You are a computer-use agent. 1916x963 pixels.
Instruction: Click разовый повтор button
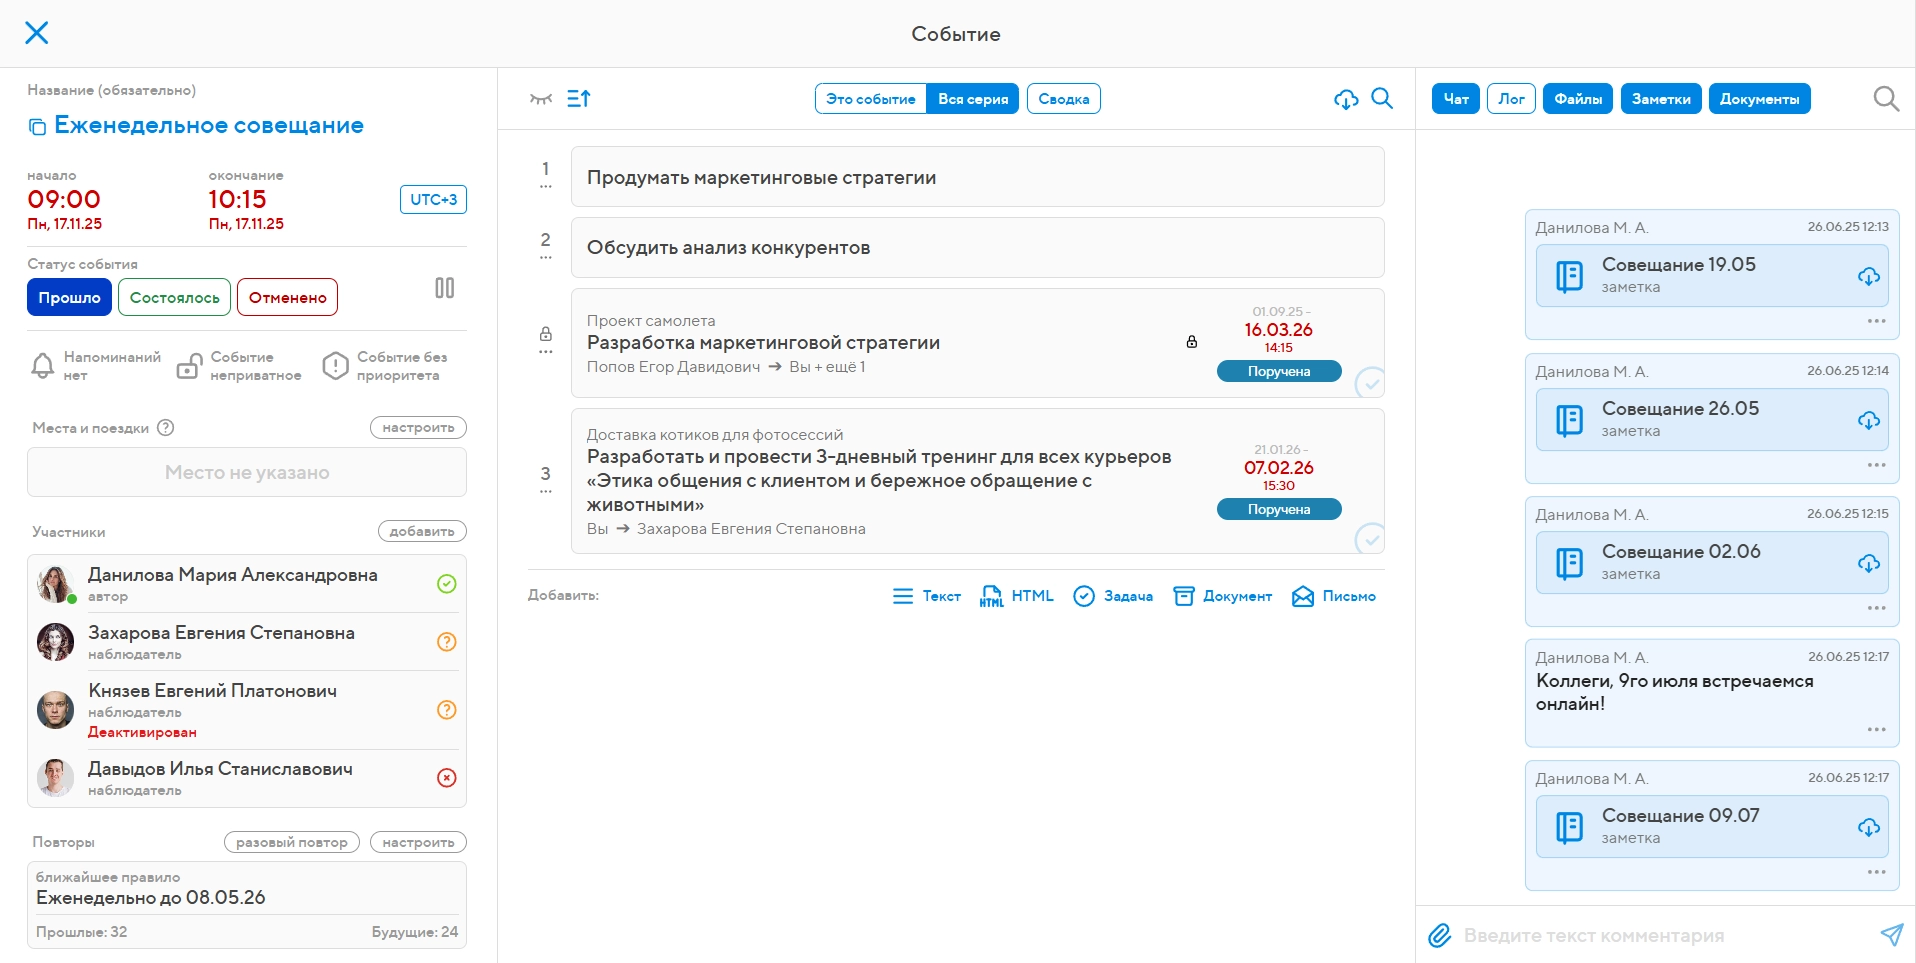pos(292,842)
